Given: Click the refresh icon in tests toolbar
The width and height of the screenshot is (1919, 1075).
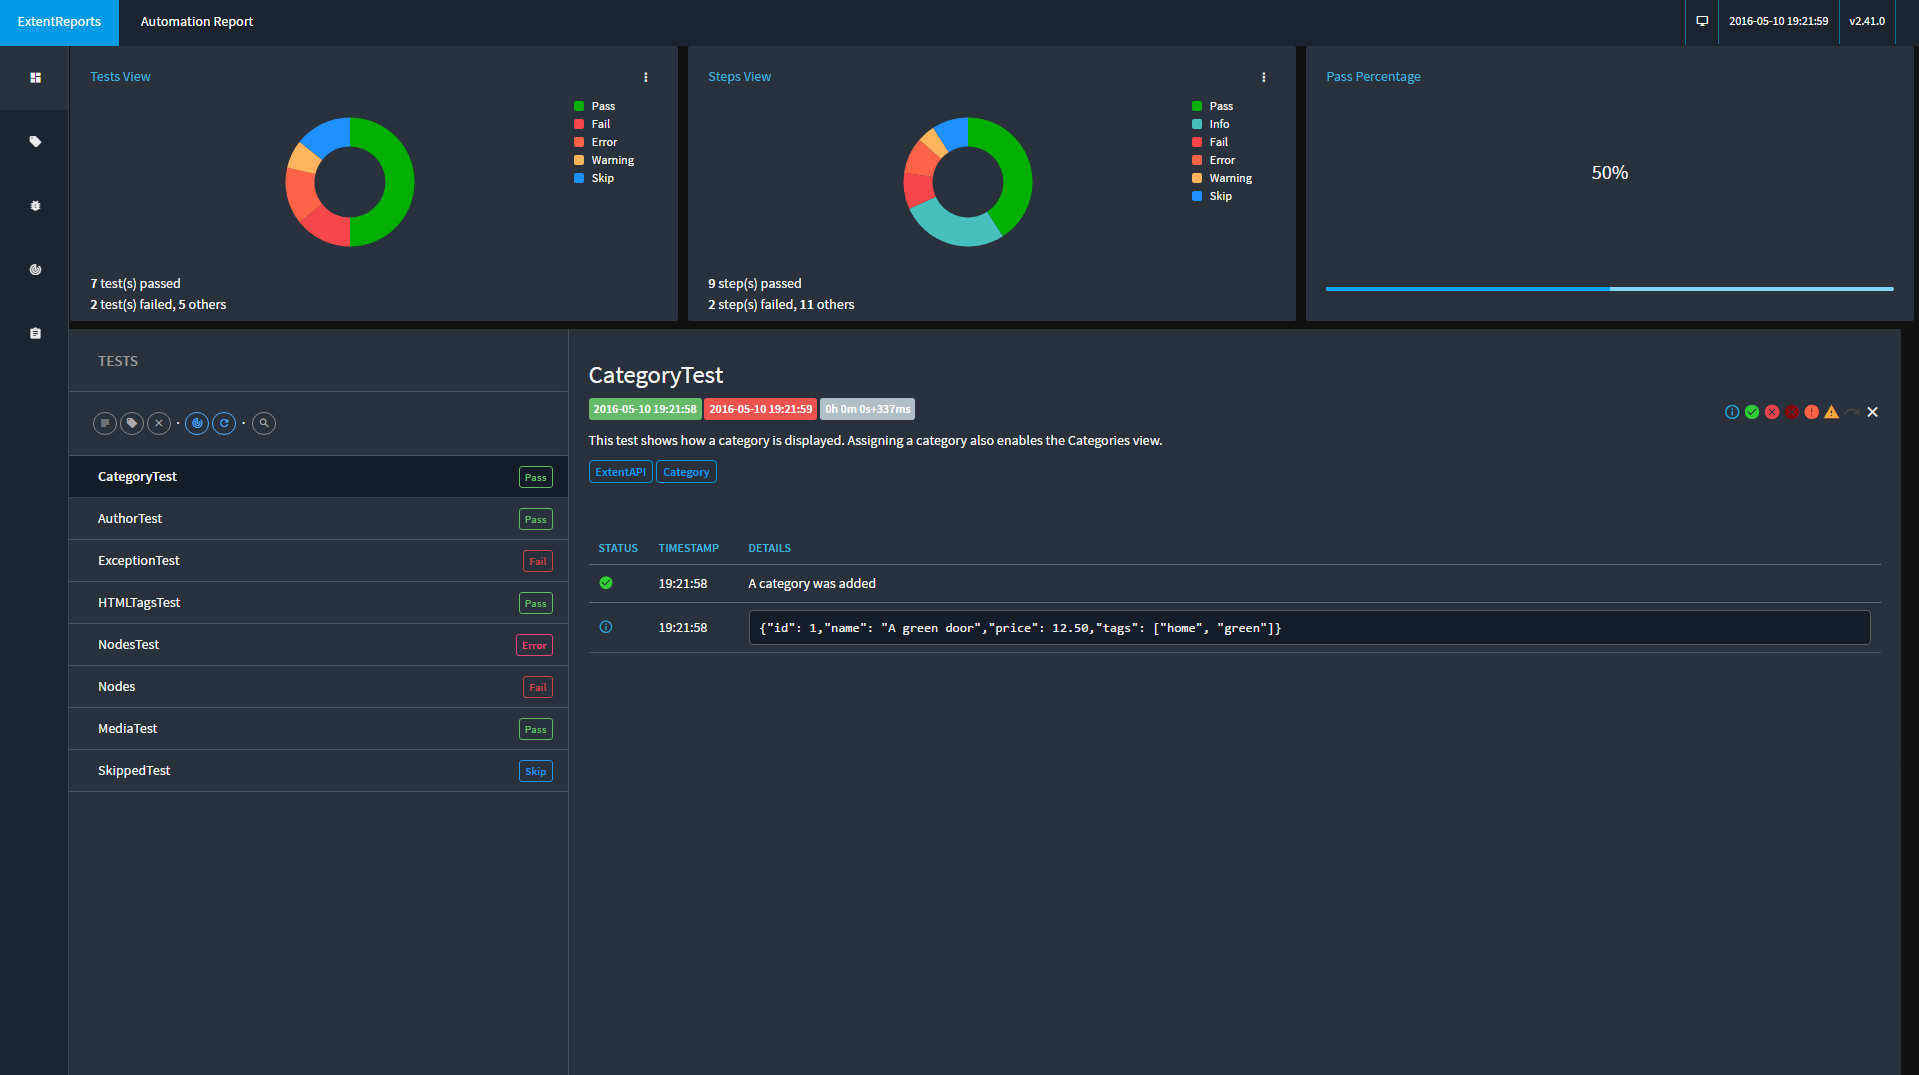Looking at the screenshot, I should 224,424.
